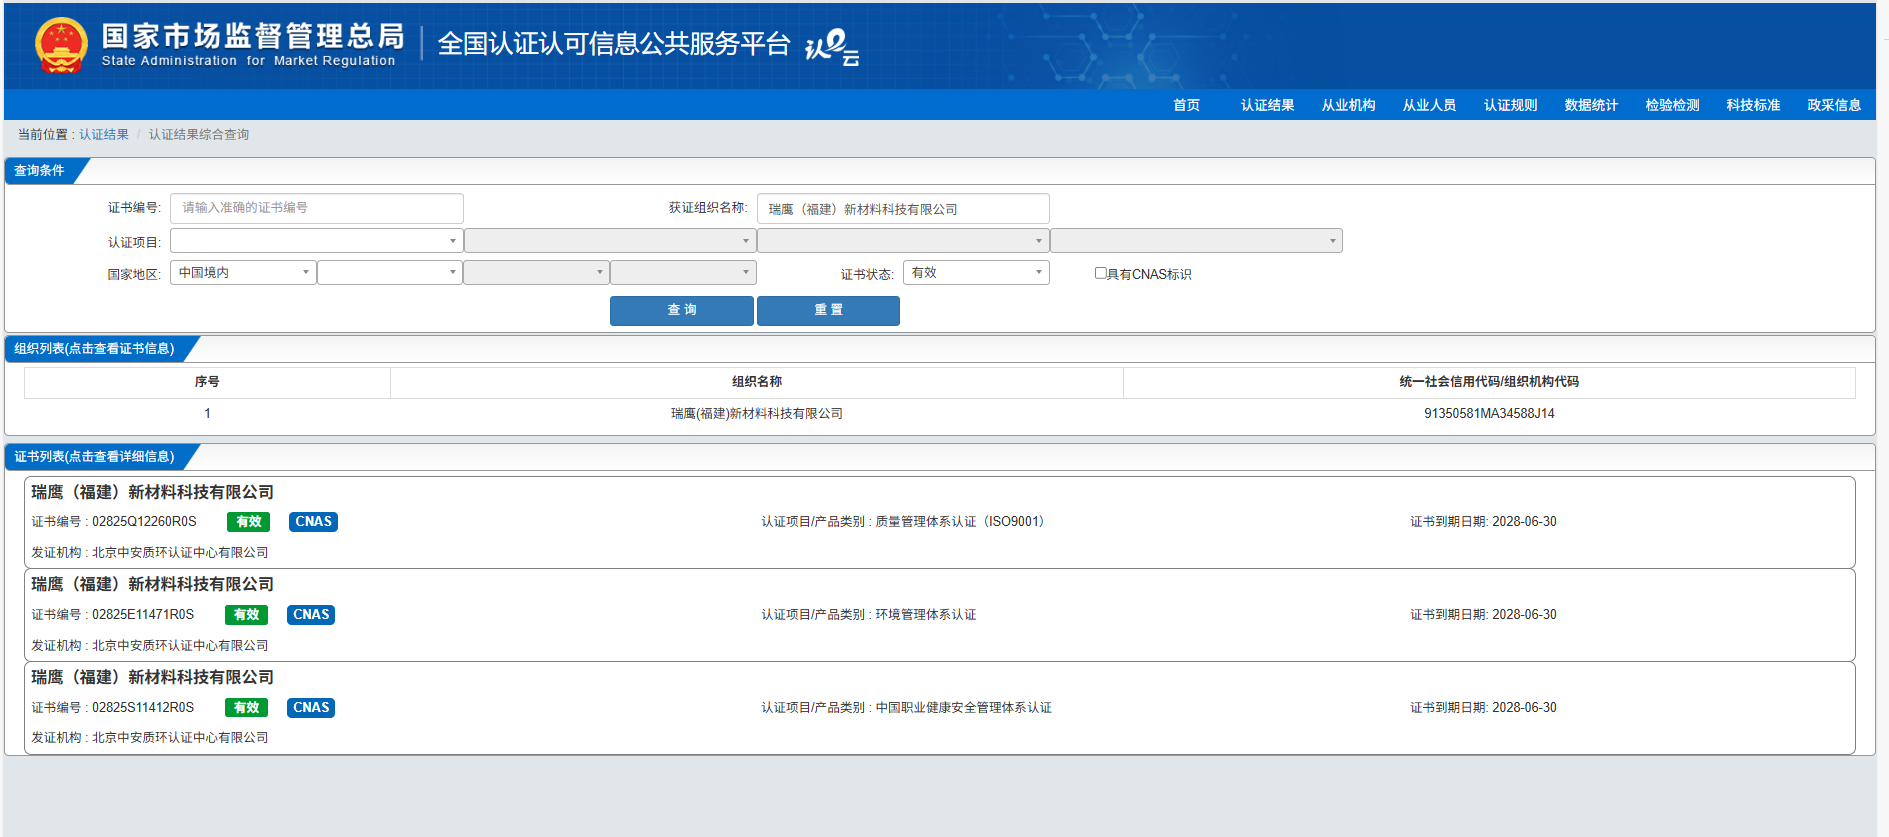Image resolution: width=1889 pixels, height=837 pixels.
Task: Expand the 认证项目 first dropdown
Action: [x=316, y=241]
